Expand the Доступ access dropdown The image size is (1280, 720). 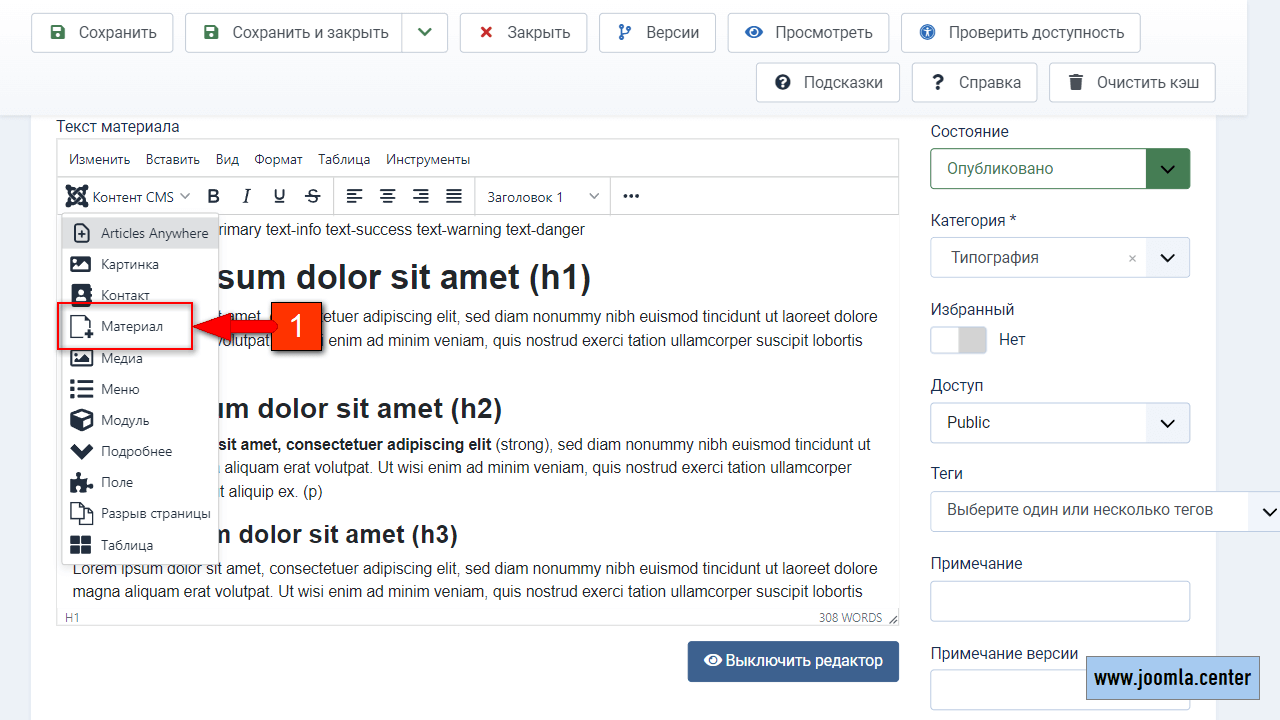pyautogui.click(x=1060, y=423)
